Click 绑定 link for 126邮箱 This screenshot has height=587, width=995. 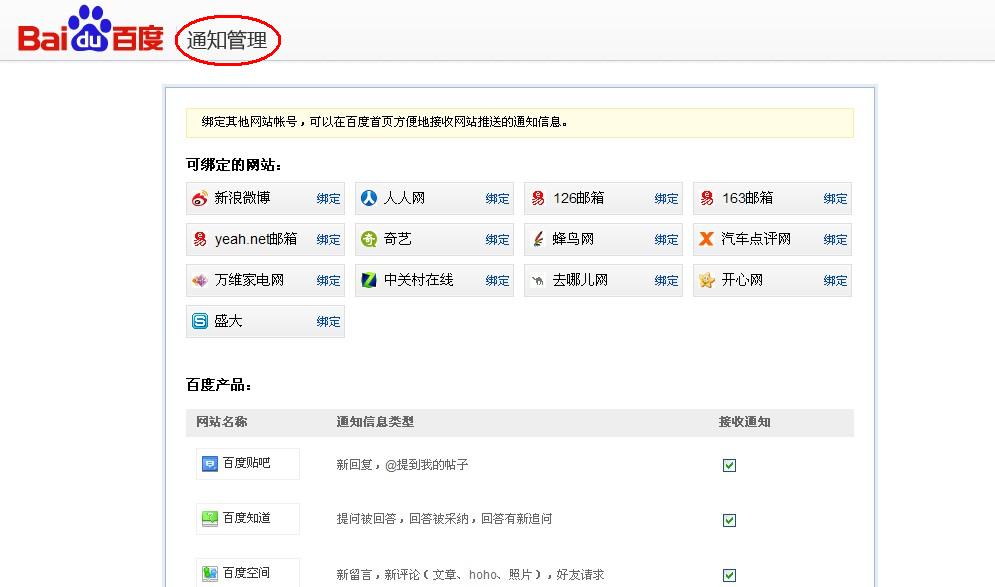tap(666, 199)
